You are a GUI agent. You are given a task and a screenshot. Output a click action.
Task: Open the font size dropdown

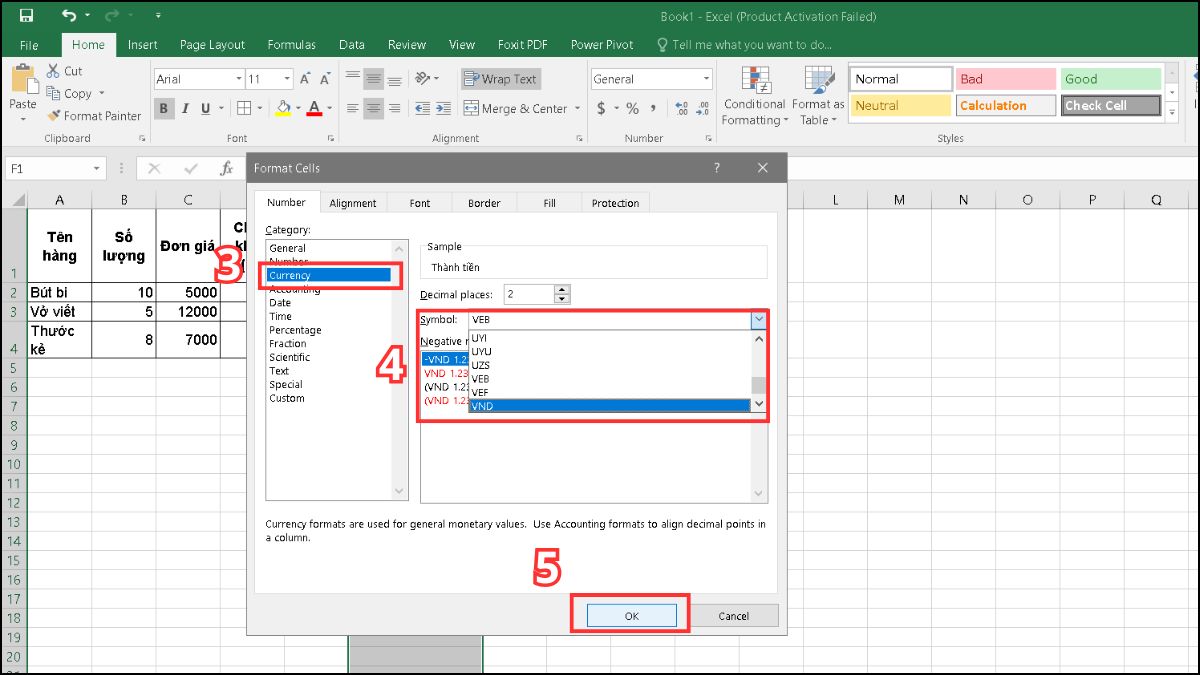click(288, 78)
